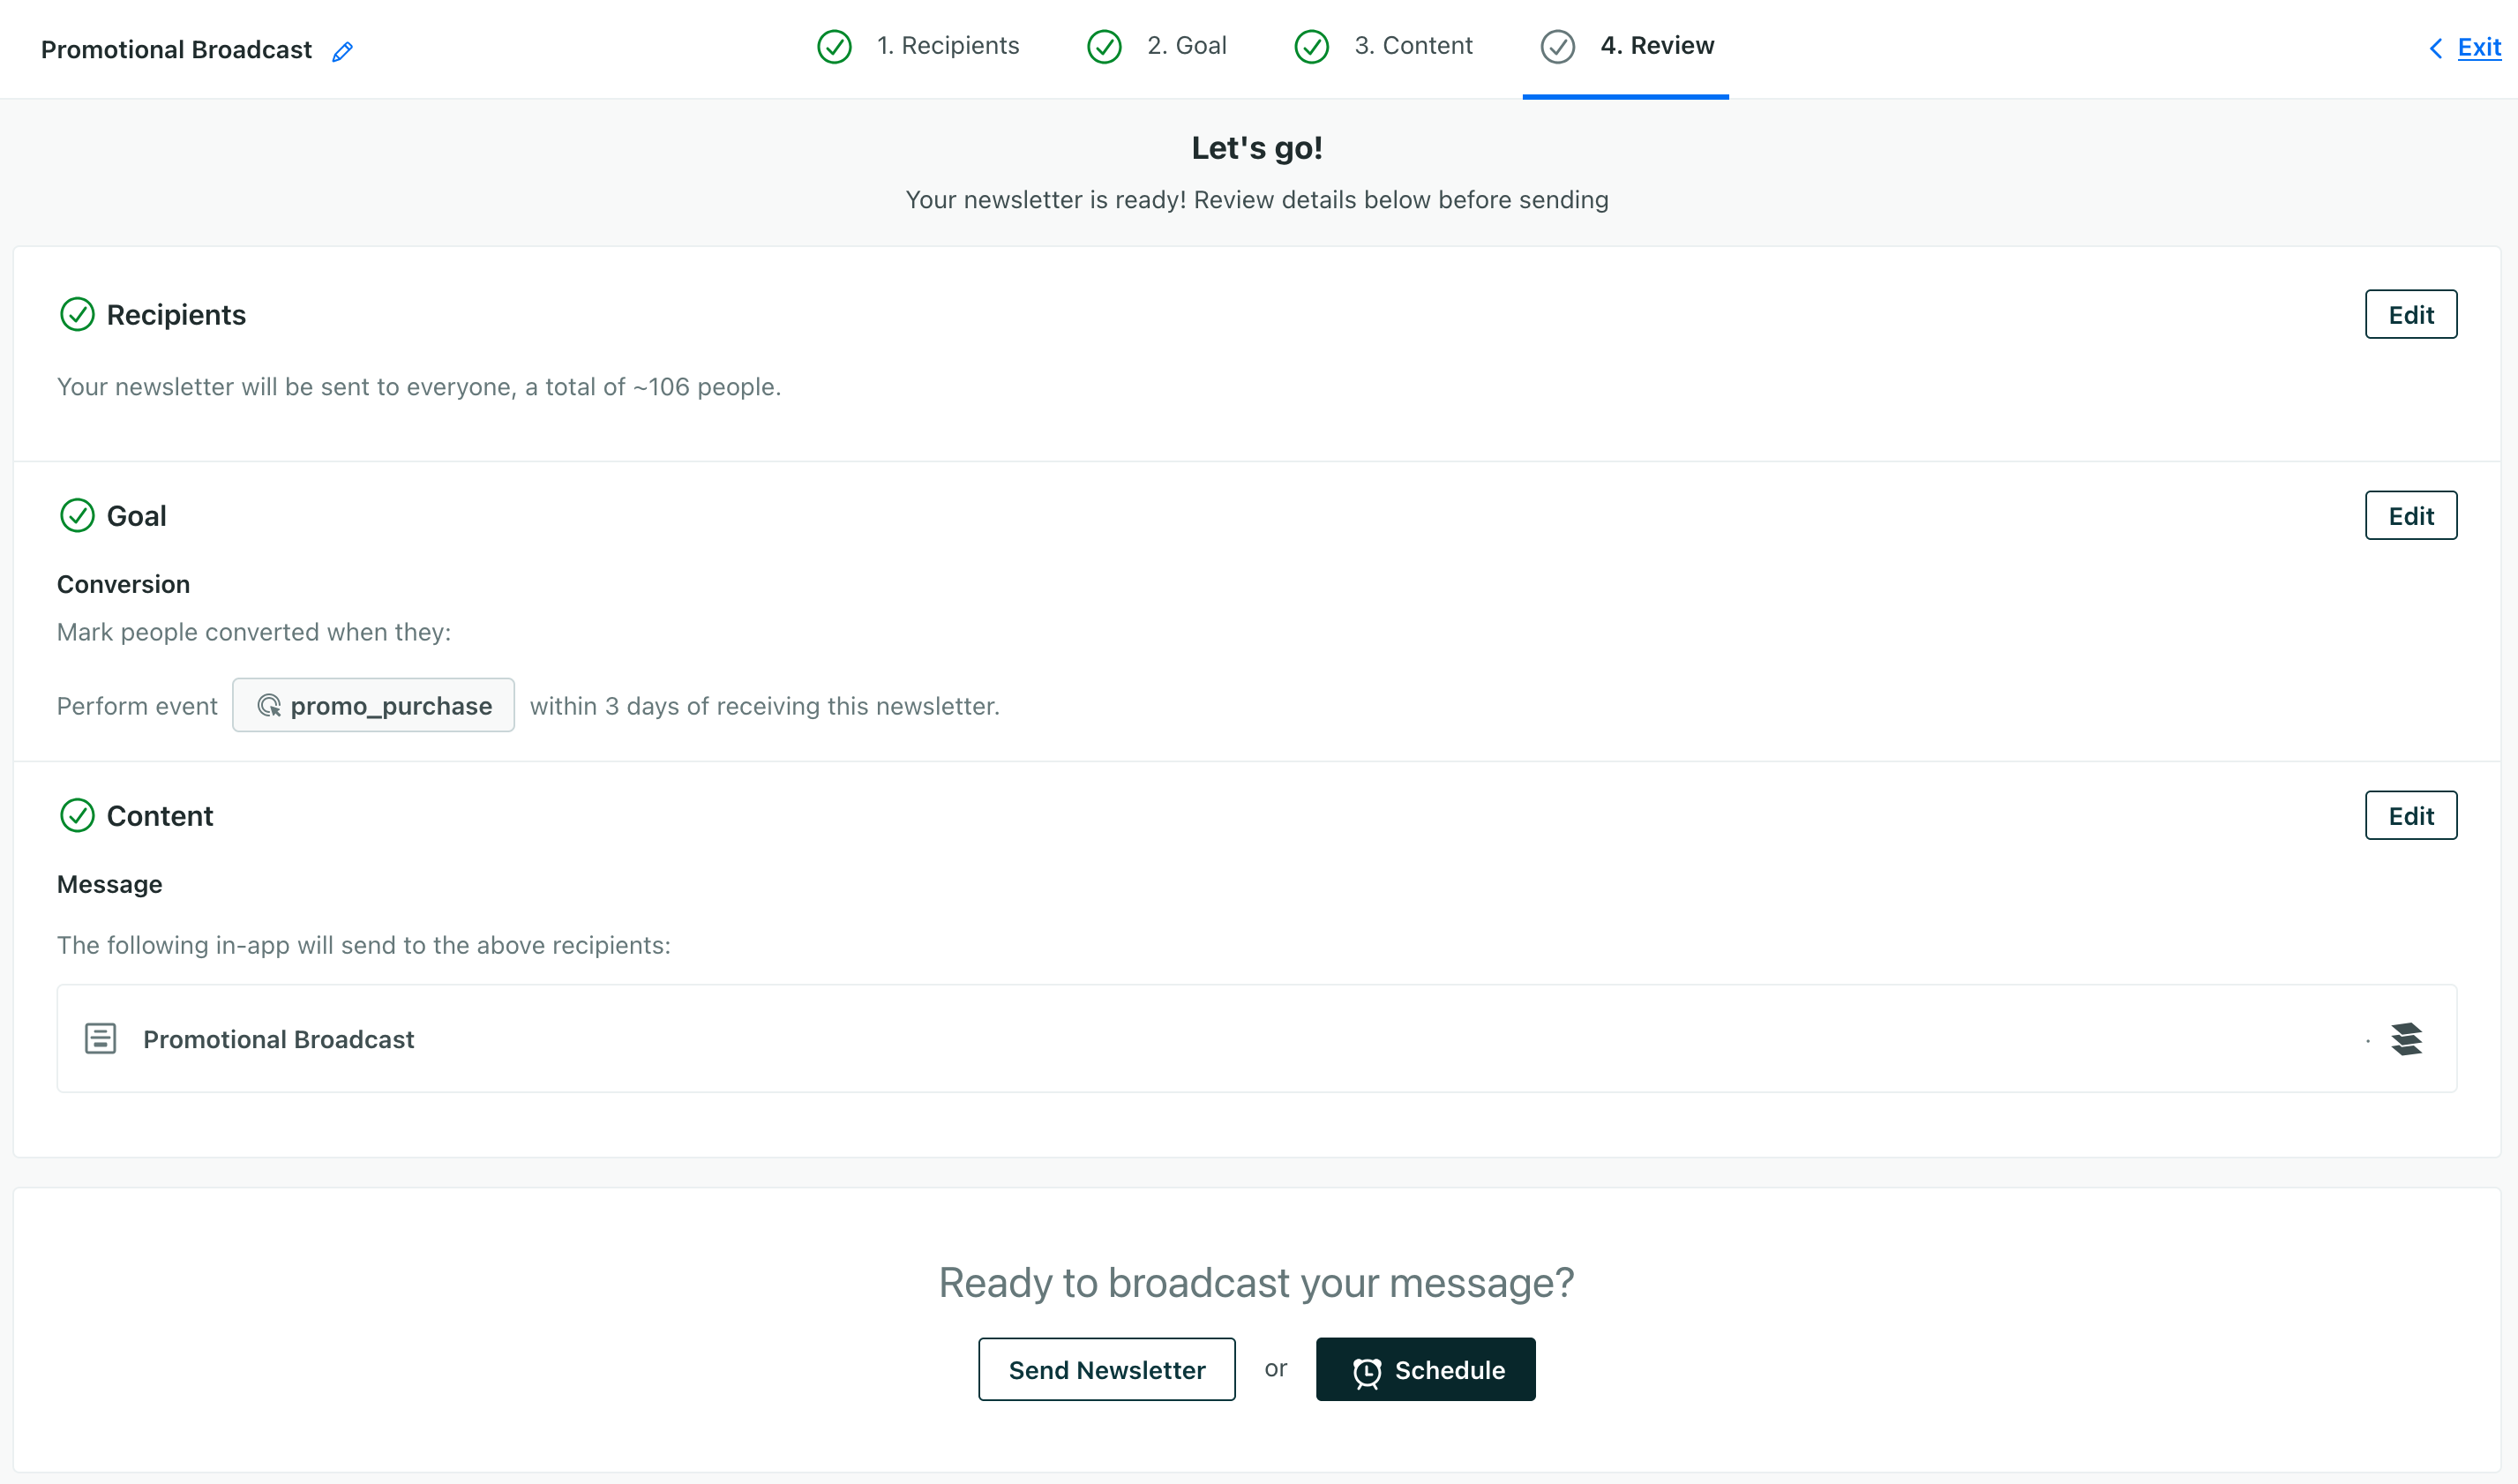2518x1484 pixels.
Task: Click the promo_purchase event dropdown tag
Action: [372, 705]
